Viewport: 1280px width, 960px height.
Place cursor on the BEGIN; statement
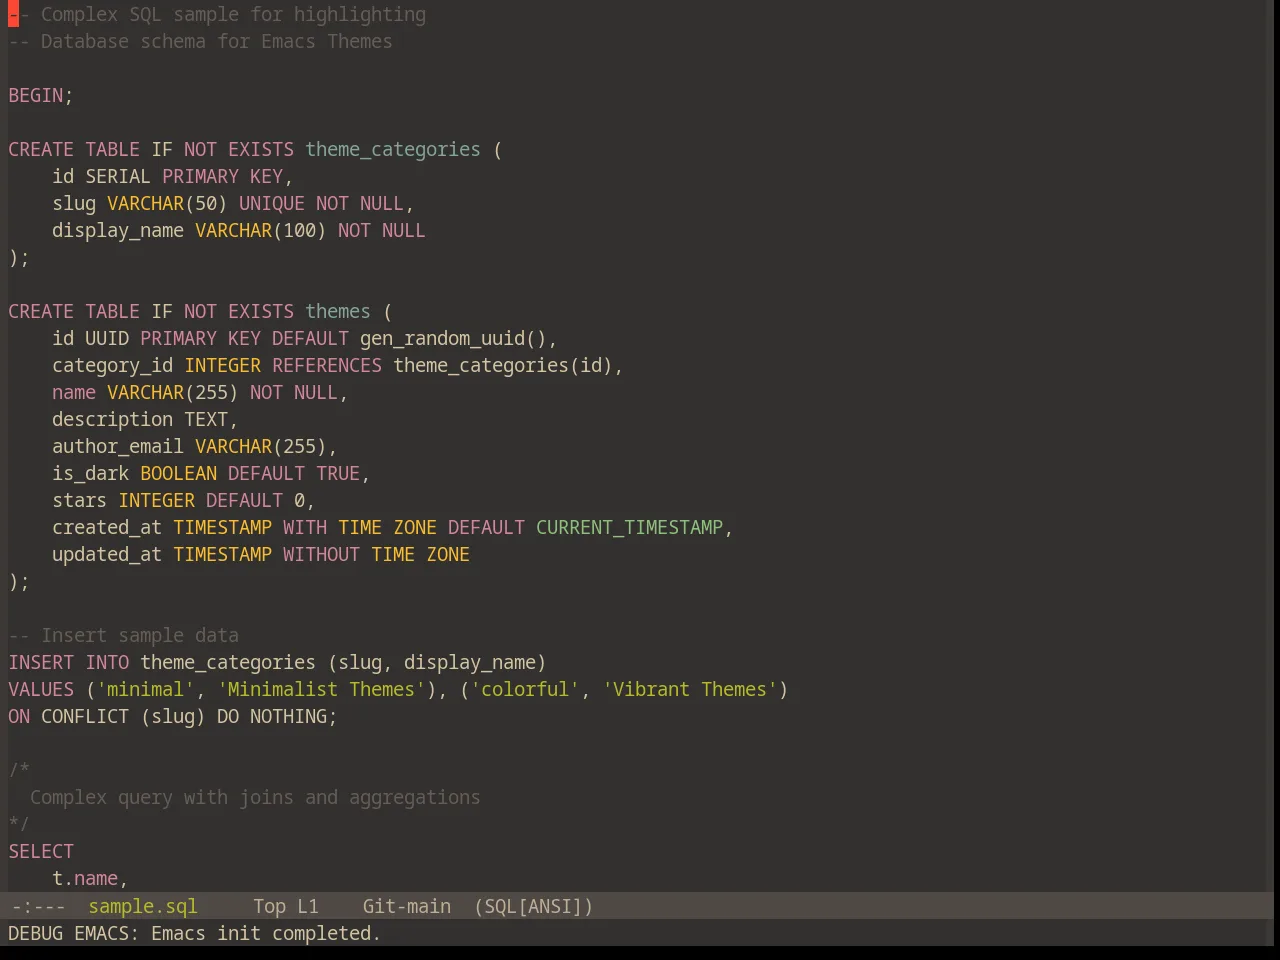(41, 95)
